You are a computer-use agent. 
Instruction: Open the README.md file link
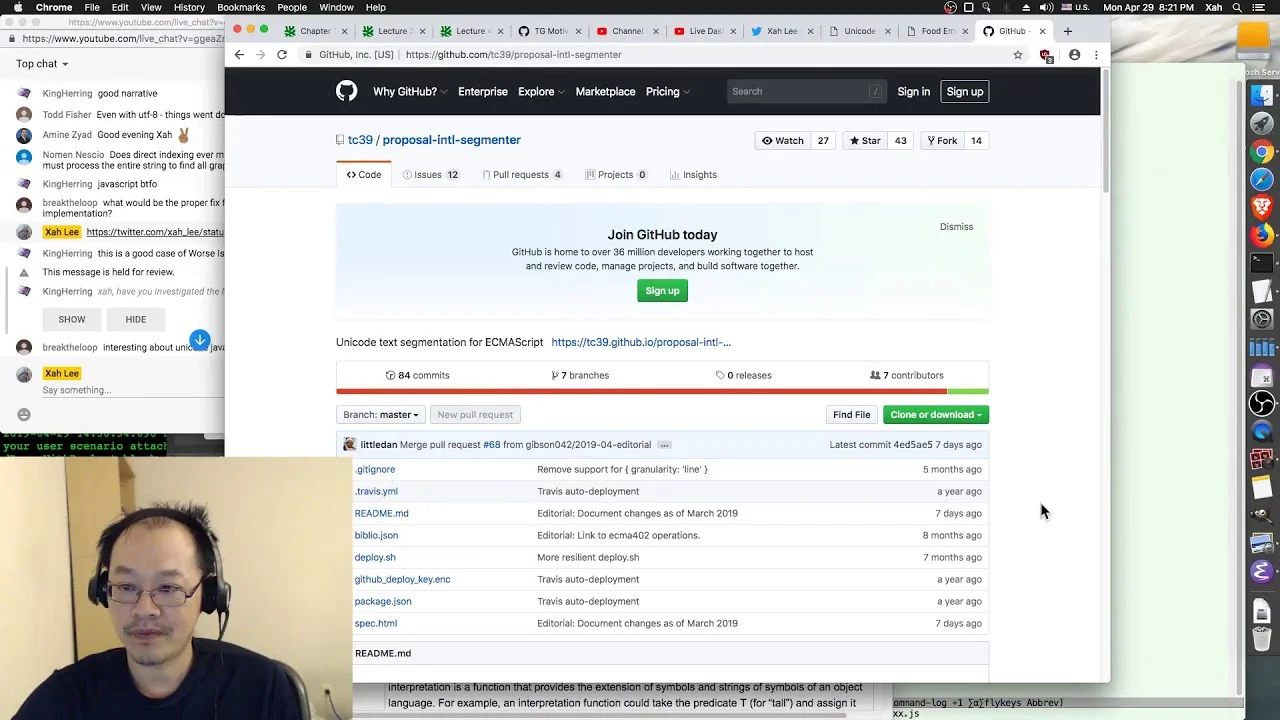click(381, 513)
